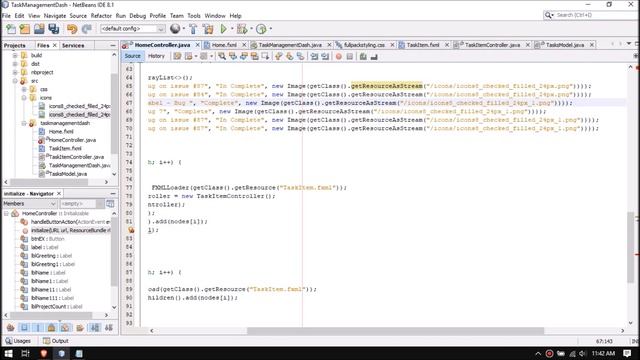Expand the nbproject folder node
The image size is (640, 360).
pos(15,72)
